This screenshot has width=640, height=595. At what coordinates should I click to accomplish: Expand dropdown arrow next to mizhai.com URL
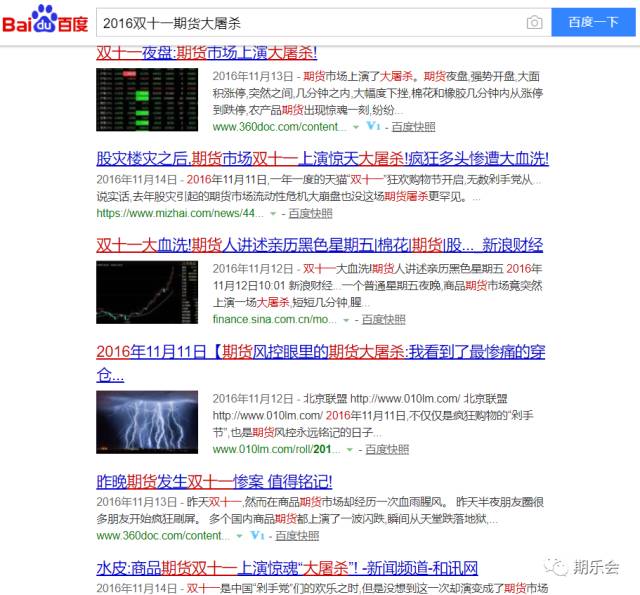273,214
